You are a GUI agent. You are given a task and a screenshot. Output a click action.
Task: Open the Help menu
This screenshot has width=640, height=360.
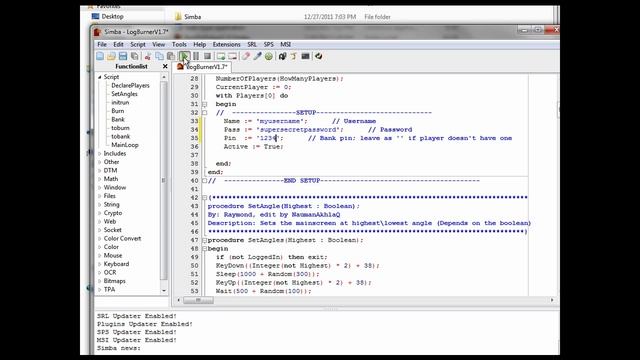tap(200, 44)
